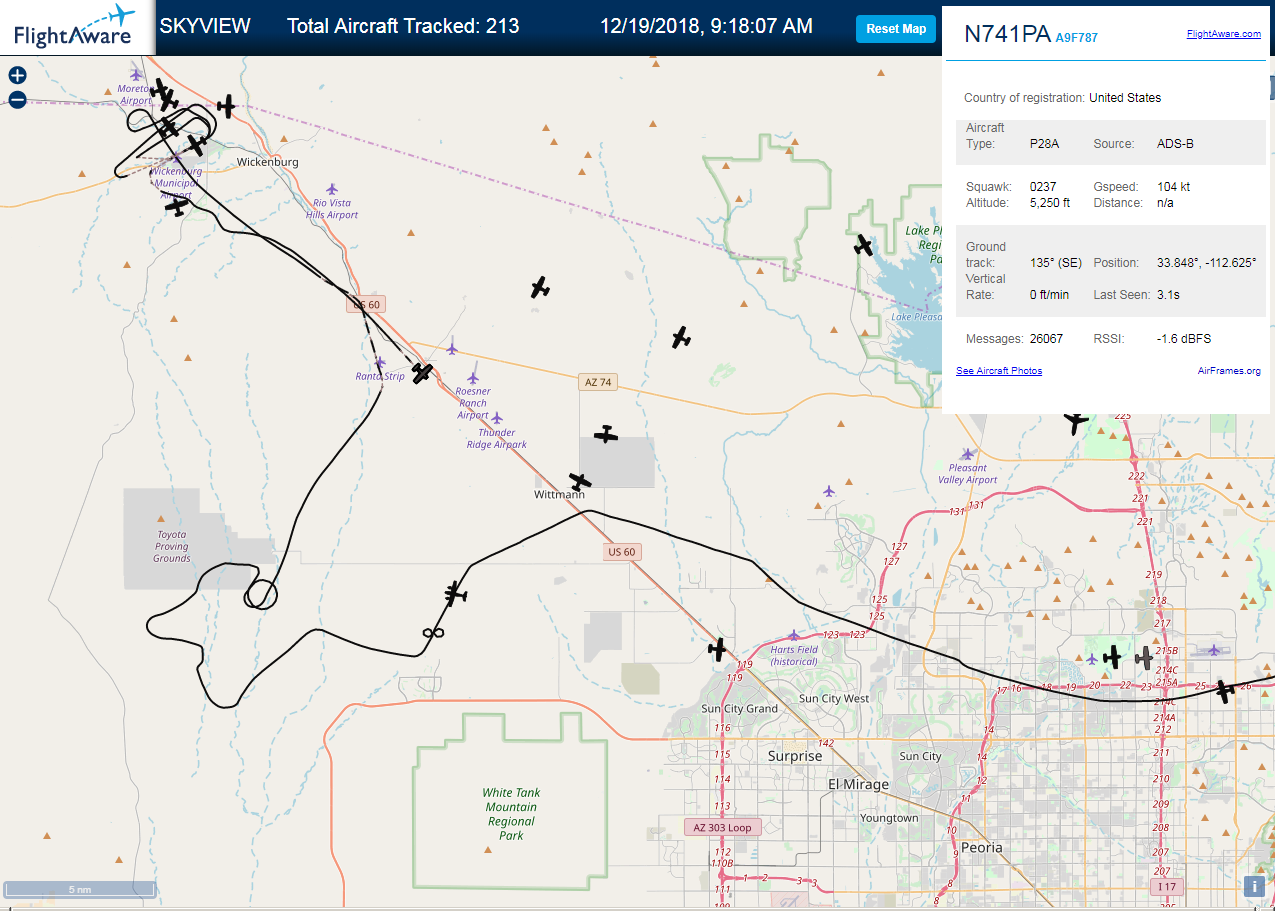
Task: Click the Roesner Ranch Airport icon
Action: pyautogui.click(x=472, y=378)
